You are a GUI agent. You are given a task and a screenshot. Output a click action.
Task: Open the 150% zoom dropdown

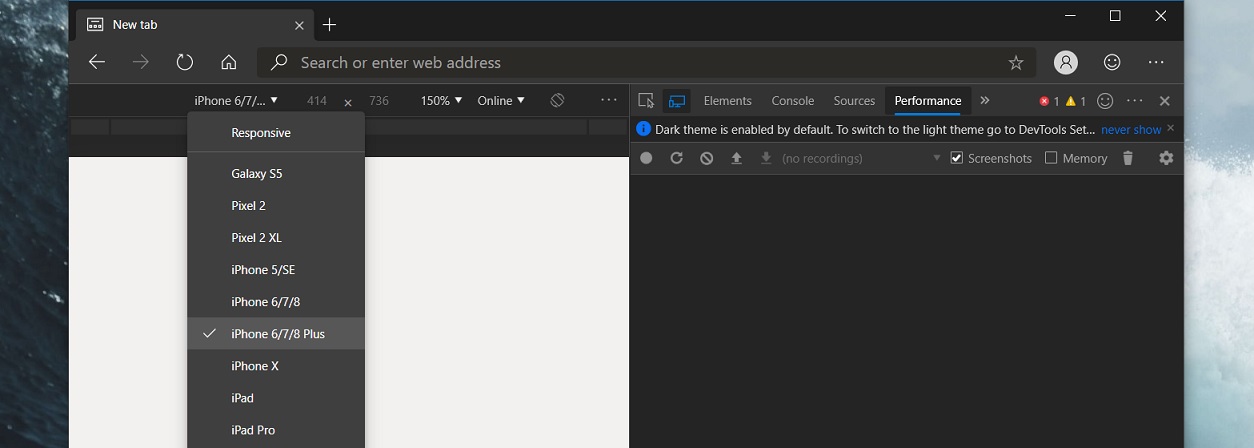click(x=441, y=100)
